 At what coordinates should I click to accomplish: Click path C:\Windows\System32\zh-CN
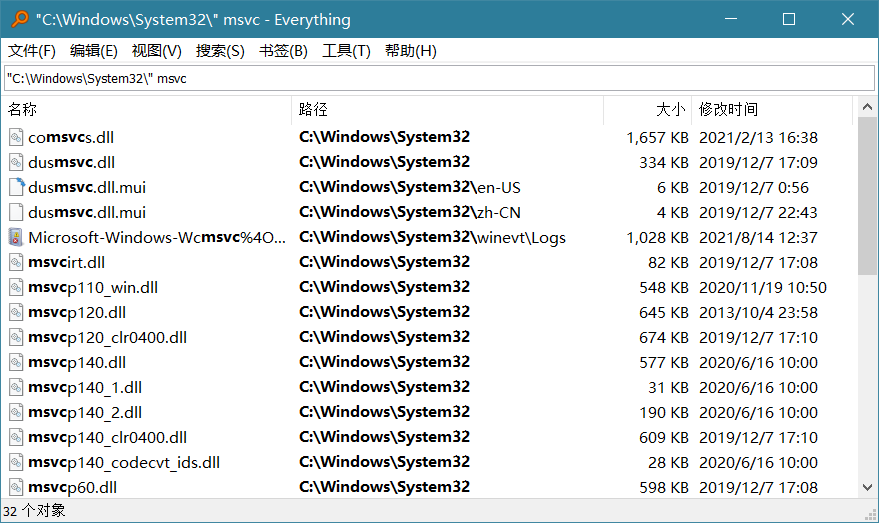click(410, 212)
